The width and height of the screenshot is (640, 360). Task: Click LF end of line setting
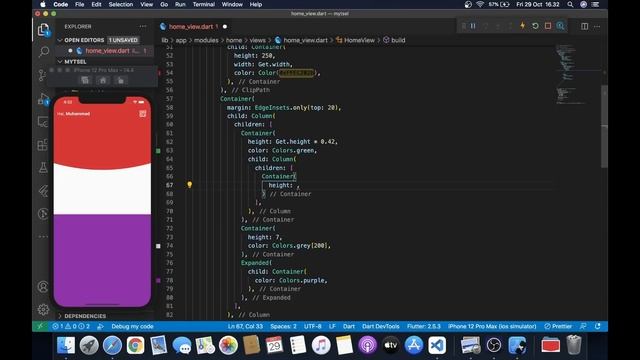click(332, 326)
